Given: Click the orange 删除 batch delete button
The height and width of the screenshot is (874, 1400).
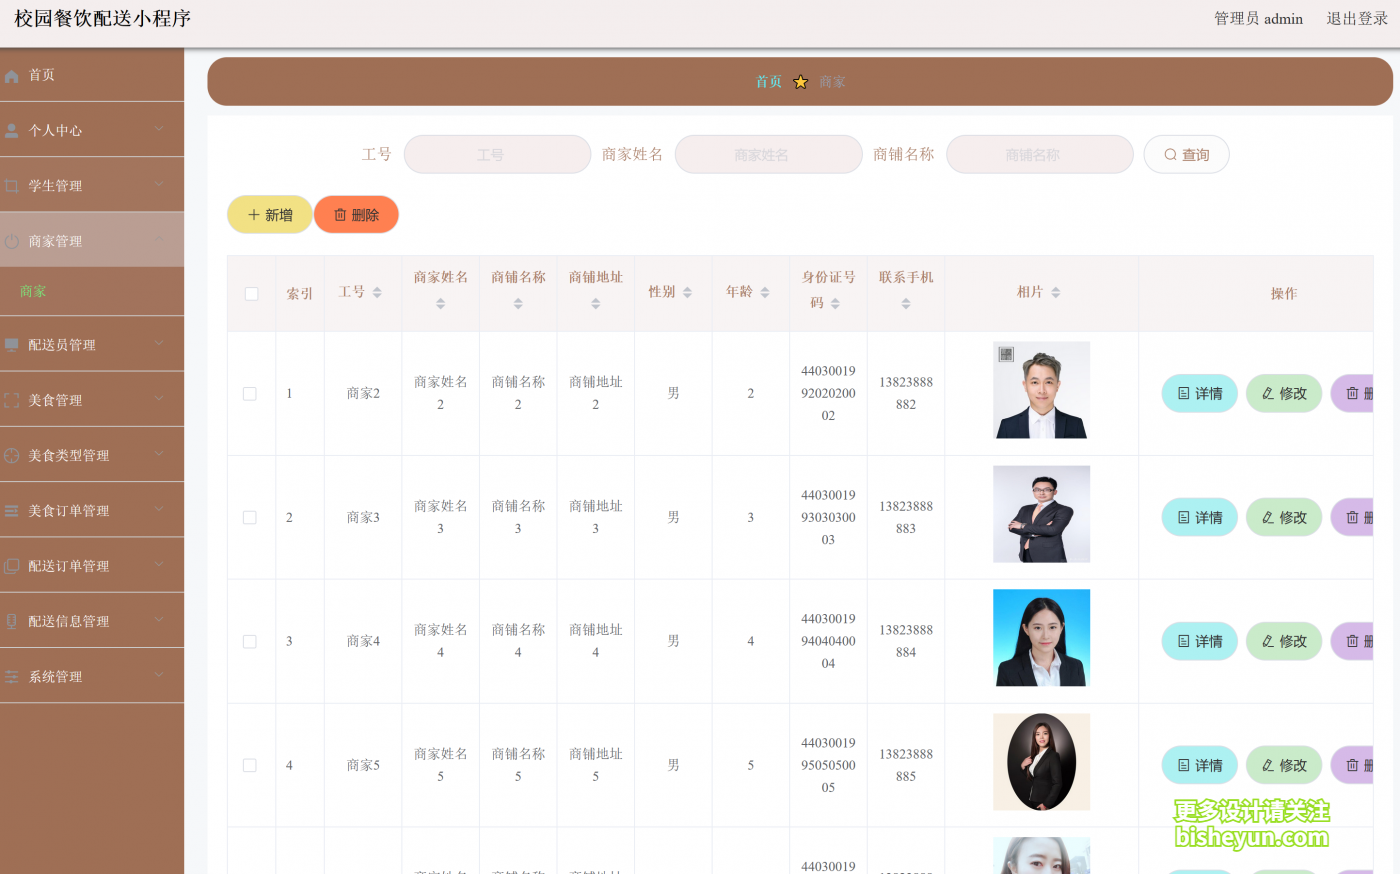Looking at the screenshot, I should (356, 215).
